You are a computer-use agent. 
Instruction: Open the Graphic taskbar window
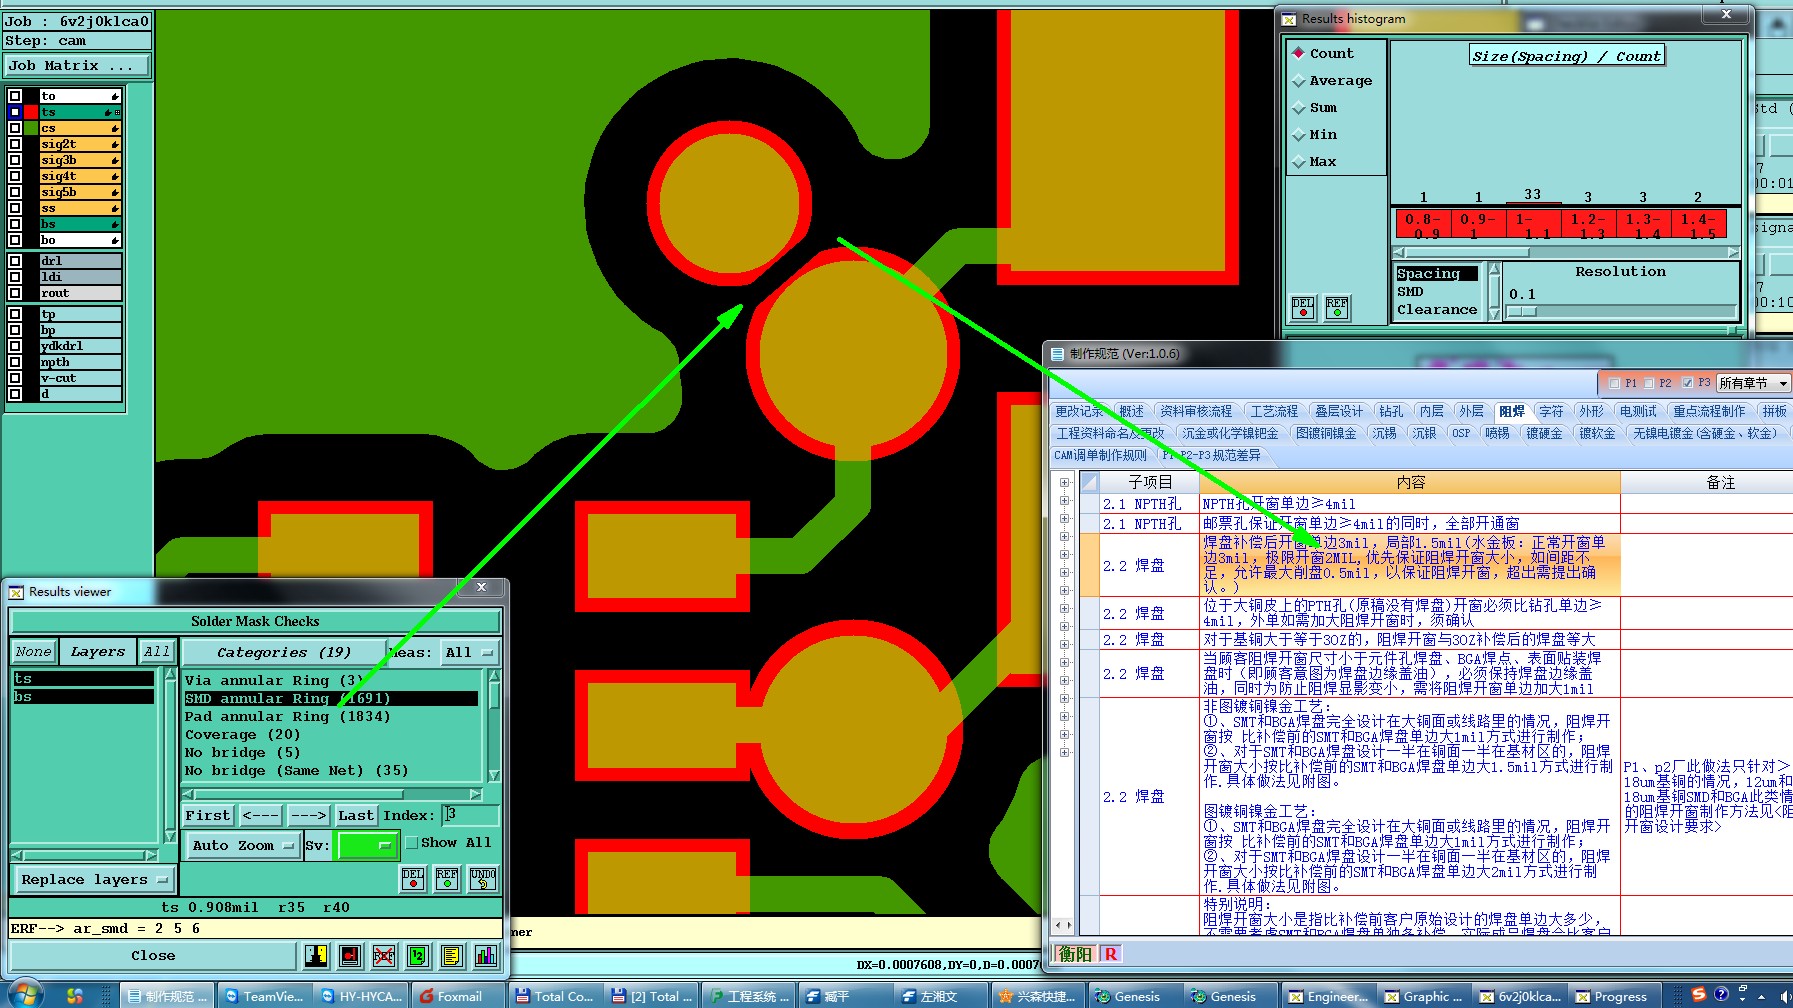(x=1424, y=996)
